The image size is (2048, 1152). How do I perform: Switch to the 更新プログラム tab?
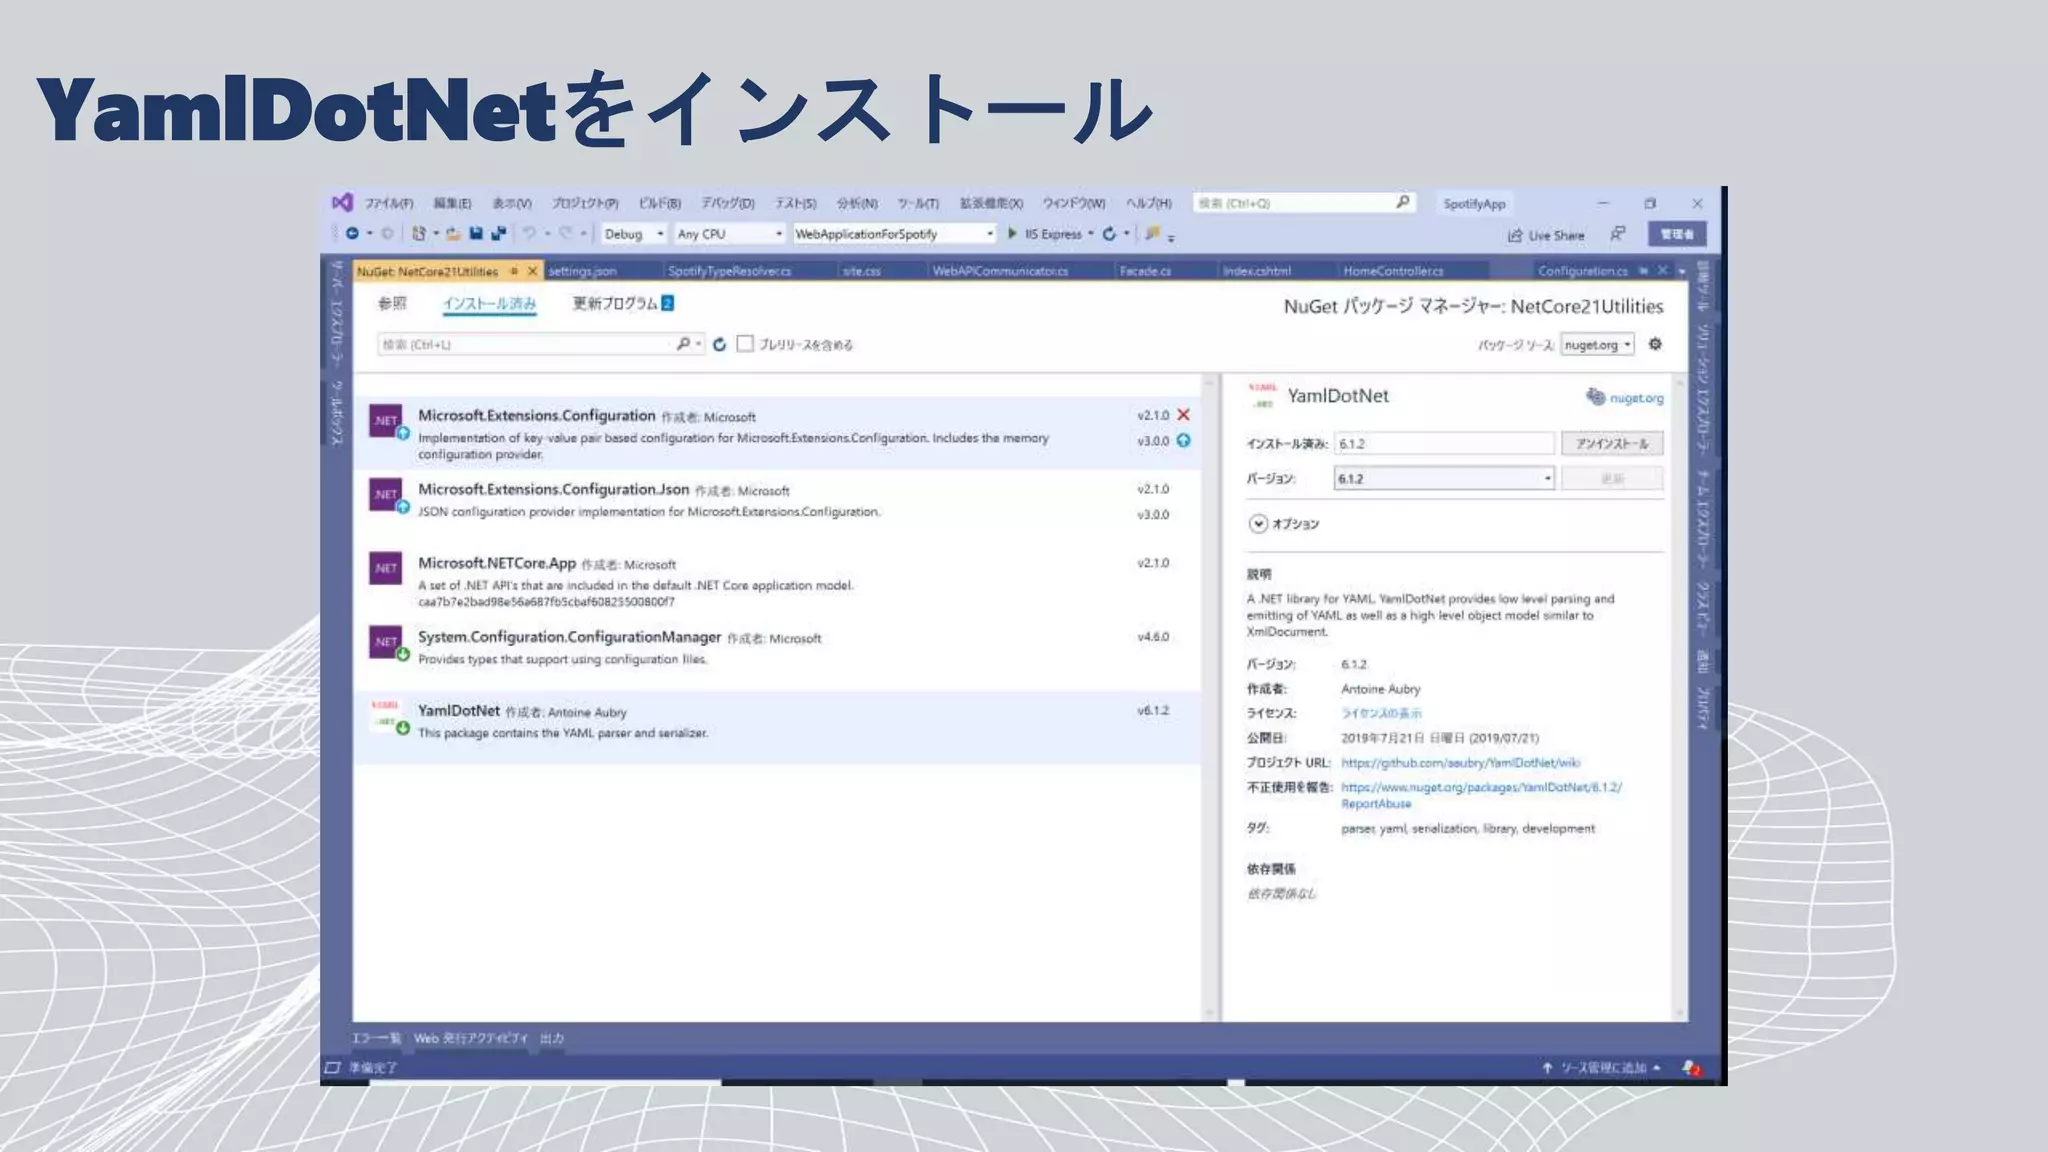pos(622,303)
